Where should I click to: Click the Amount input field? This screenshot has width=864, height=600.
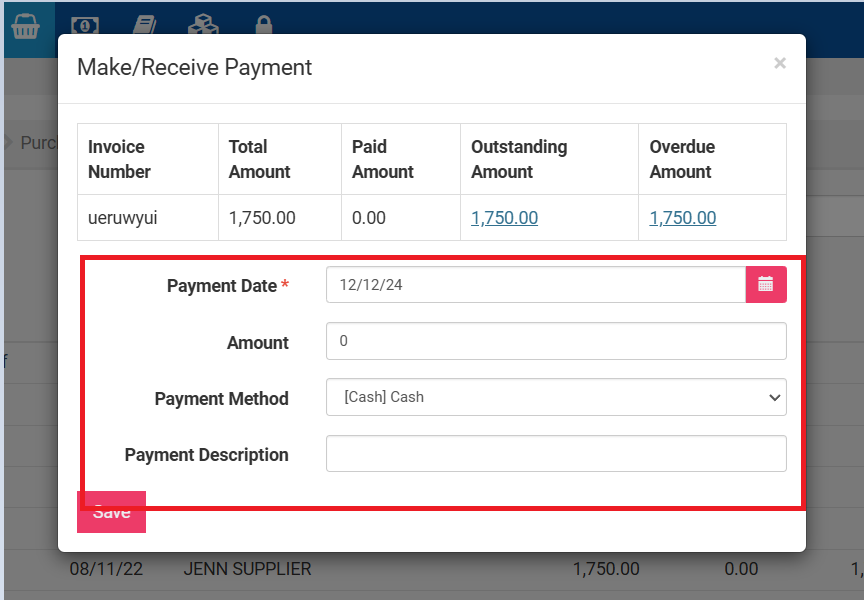[x=556, y=341]
